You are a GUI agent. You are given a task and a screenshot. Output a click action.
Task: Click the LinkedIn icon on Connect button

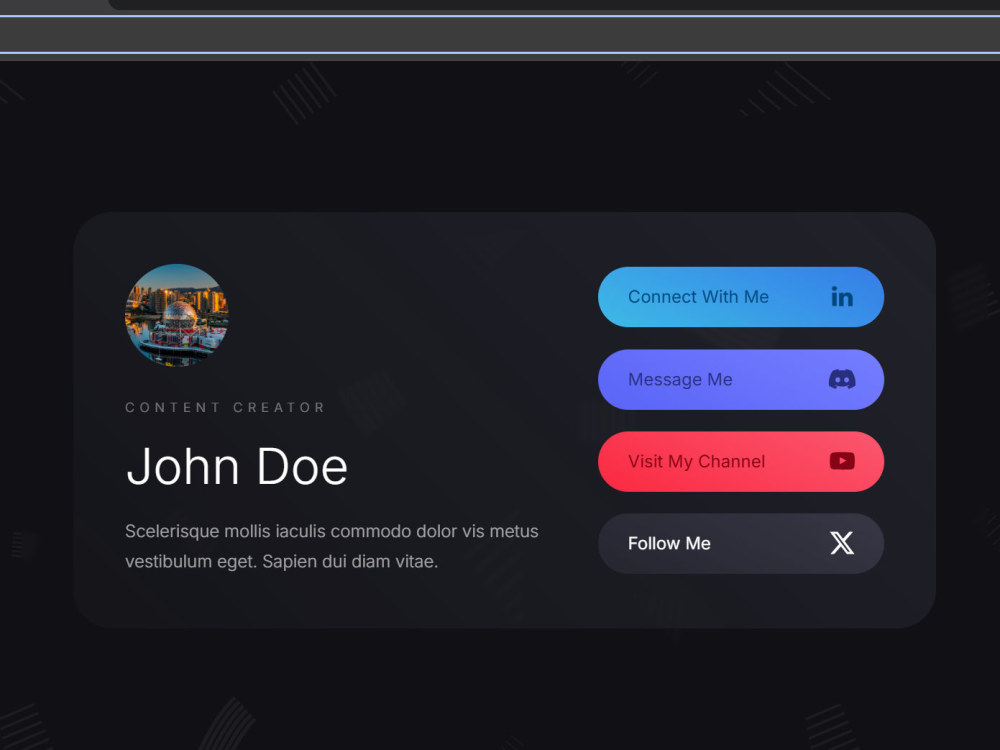[x=842, y=297]
